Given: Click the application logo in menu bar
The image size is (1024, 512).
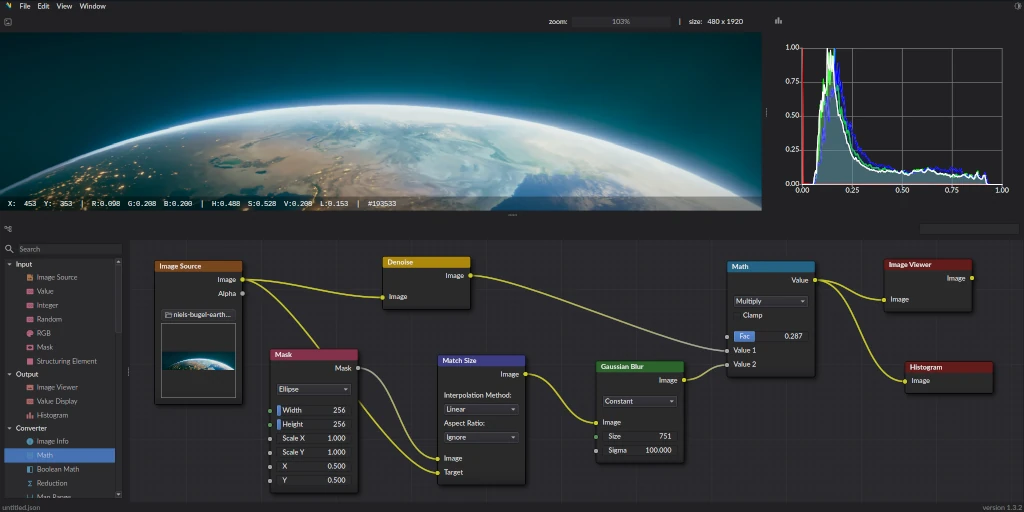Looking at the screenshot, I should pos(8,6).
